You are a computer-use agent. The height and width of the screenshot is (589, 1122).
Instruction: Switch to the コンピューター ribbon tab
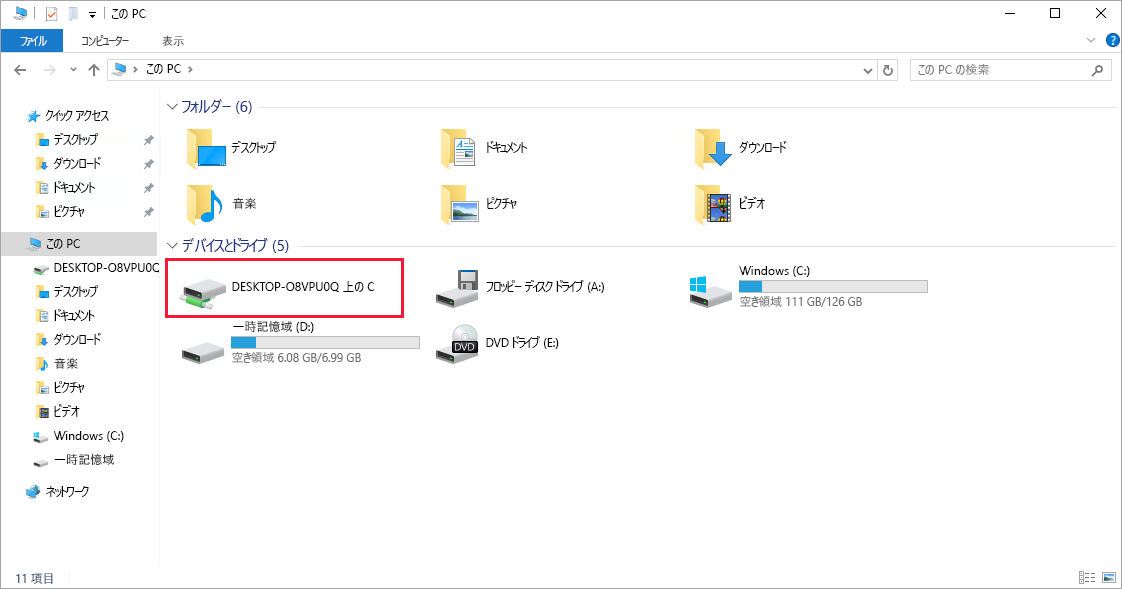click(x=105, y=41)
